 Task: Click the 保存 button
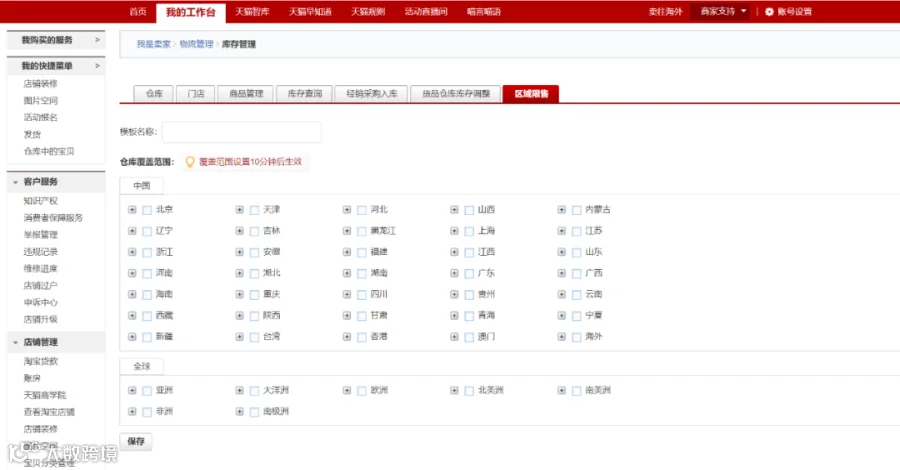[x=136, y=441]
